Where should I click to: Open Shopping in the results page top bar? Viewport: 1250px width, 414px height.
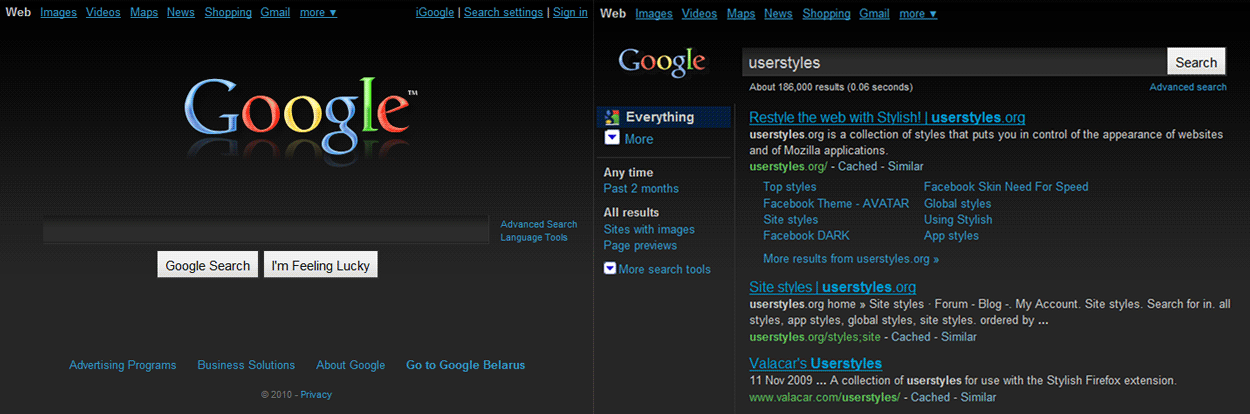pyautogui.click(x=826, y=14)
